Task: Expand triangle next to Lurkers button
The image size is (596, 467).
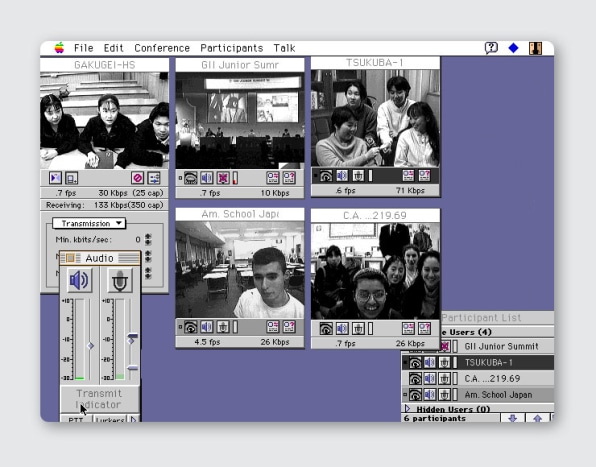Action: click(133, 420)
